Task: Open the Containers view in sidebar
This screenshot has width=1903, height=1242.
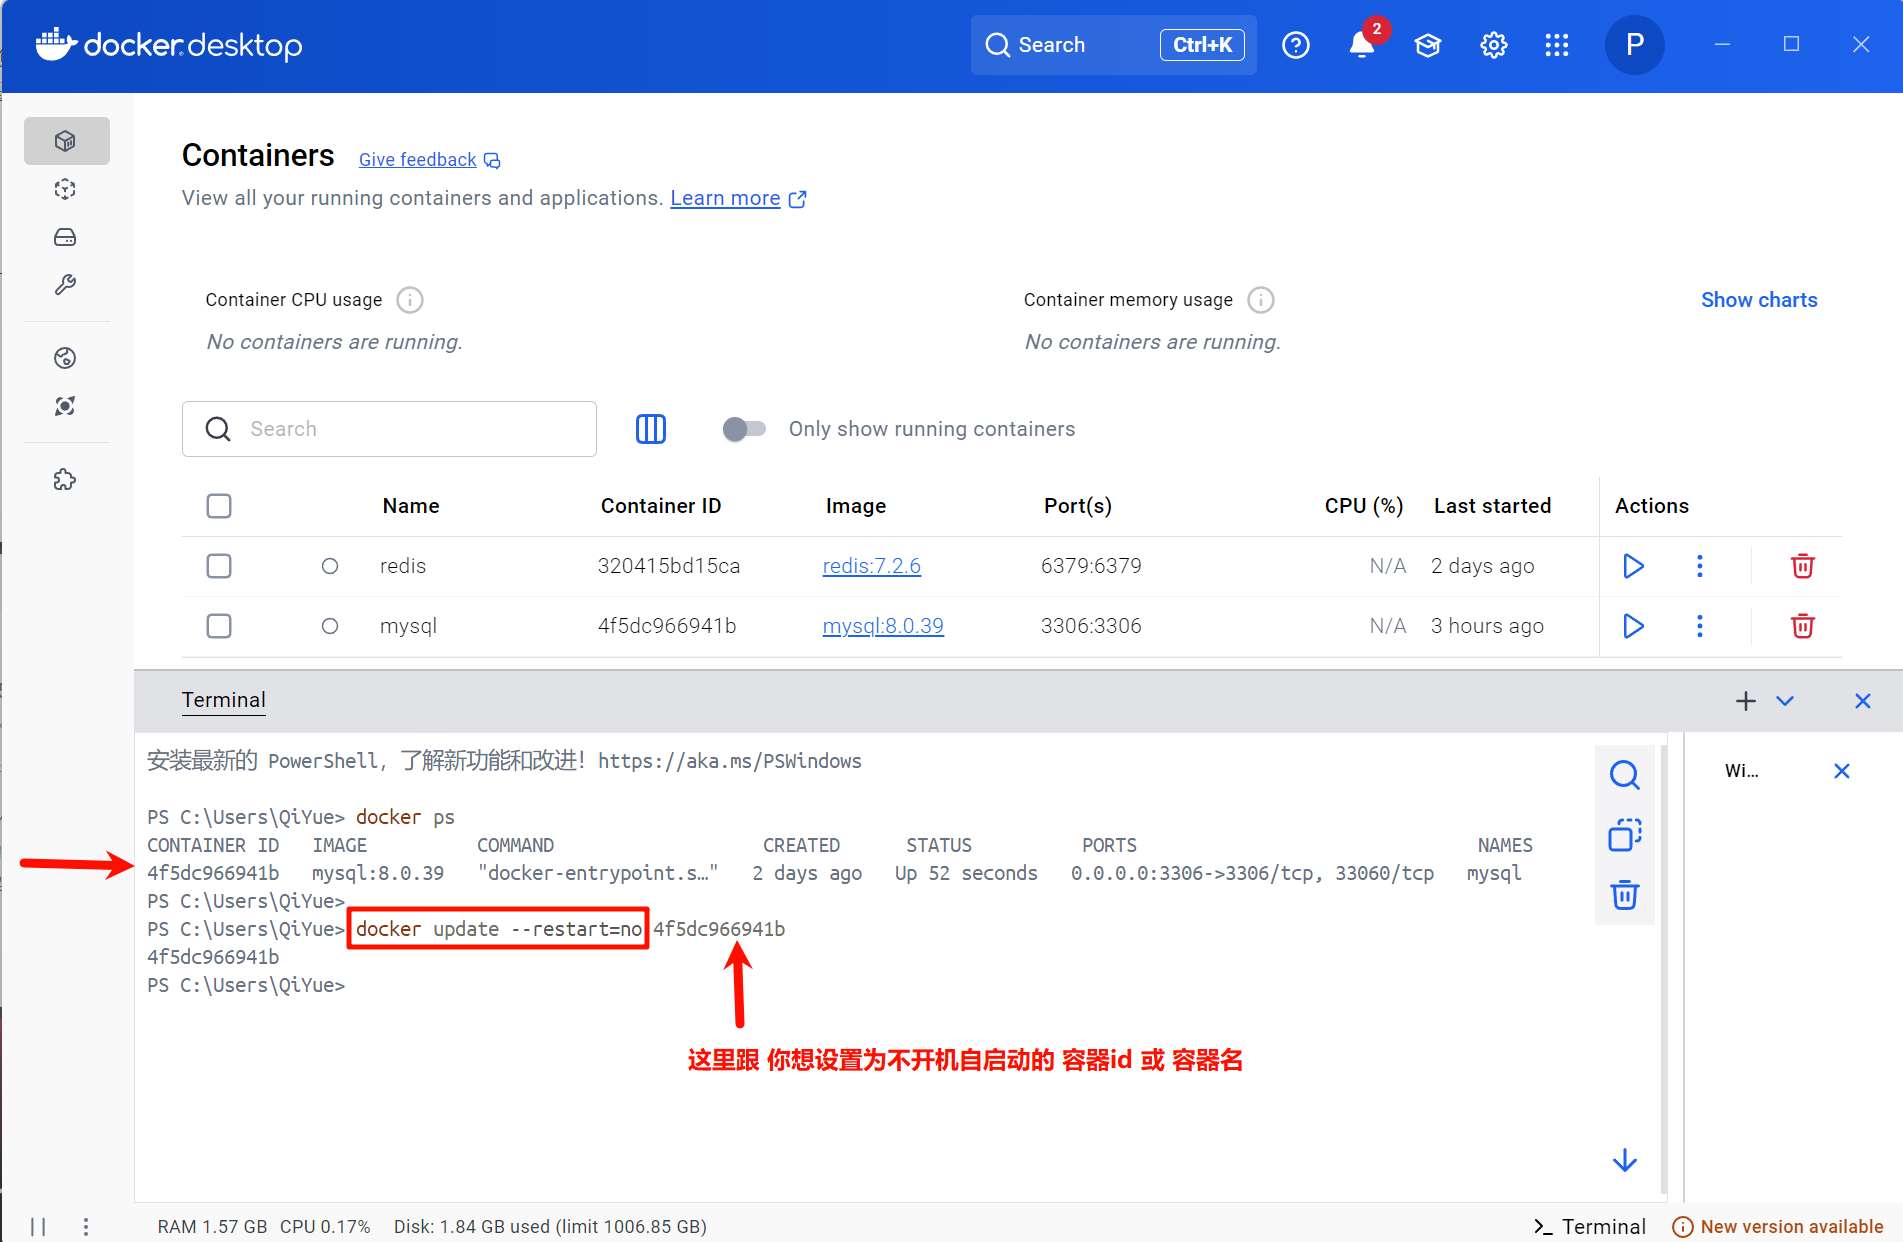Action: 66,141
